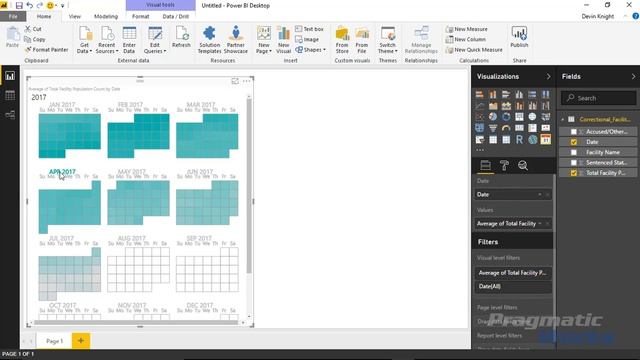Click the Date(All) visual level filter
Screen dimensions: 640x360
513,287
